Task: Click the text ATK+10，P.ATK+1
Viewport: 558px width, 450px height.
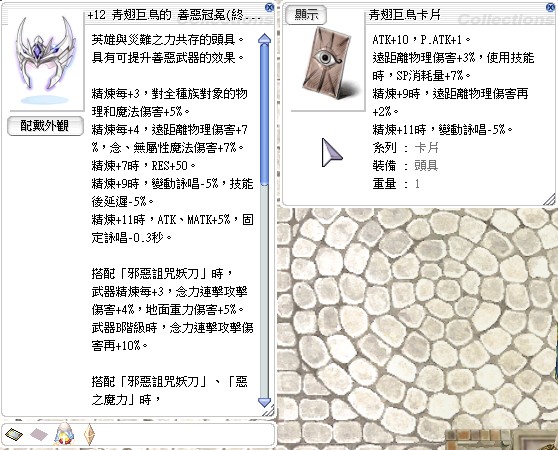Action: click(x=421, y=39)
